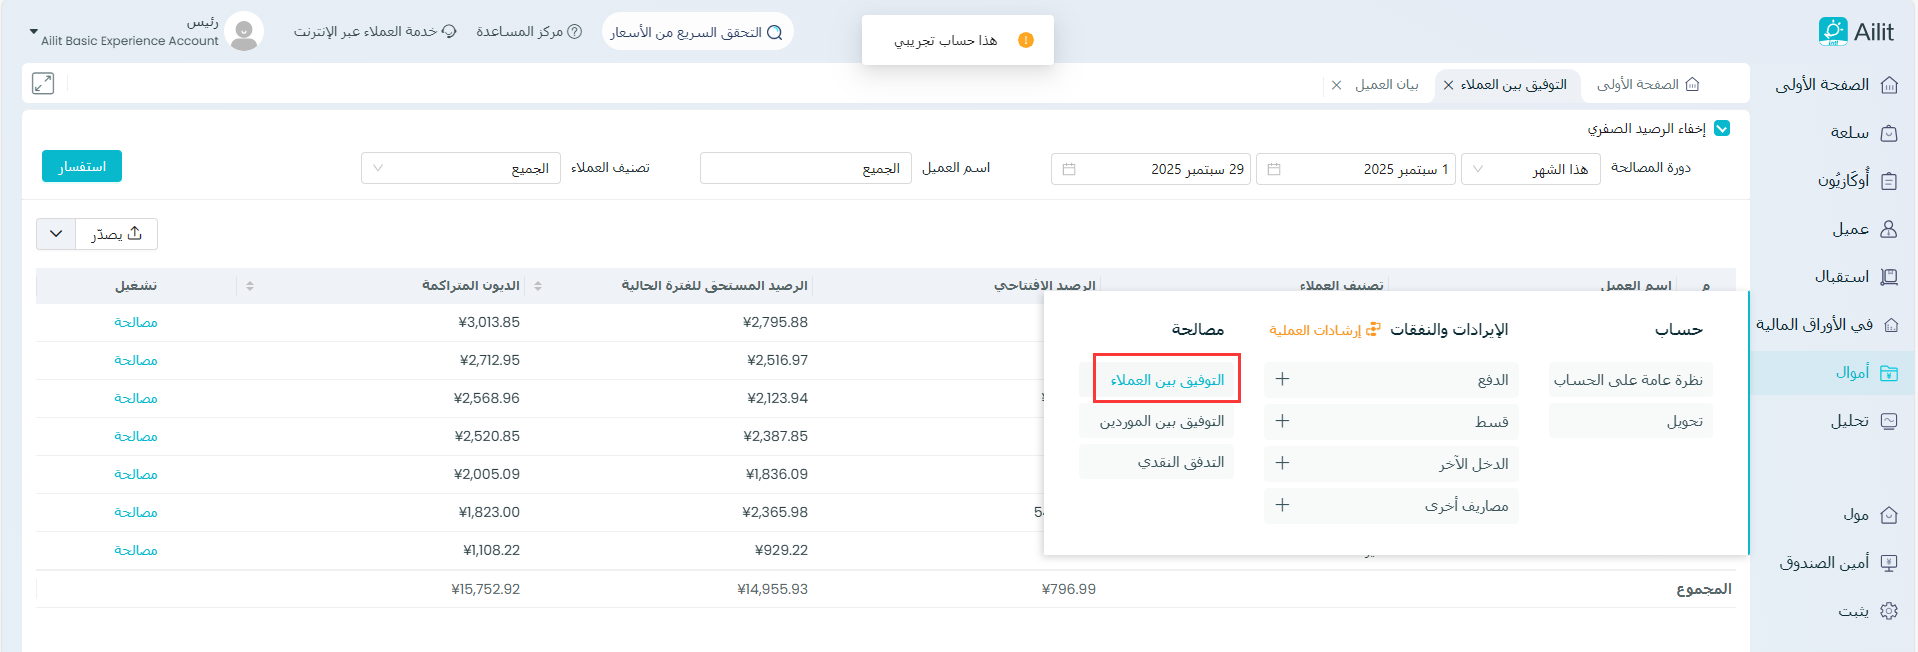Close the بيان العميل tab
This screenshot has width=1918, height=652.
pyautogui.click(x=1337, y=85)
